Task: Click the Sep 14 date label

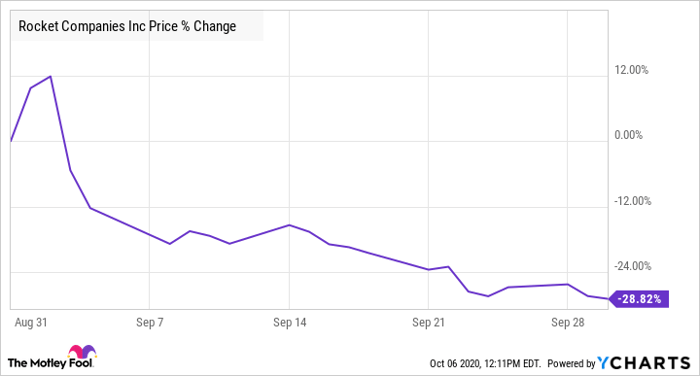Action: [x=290, y=322]
